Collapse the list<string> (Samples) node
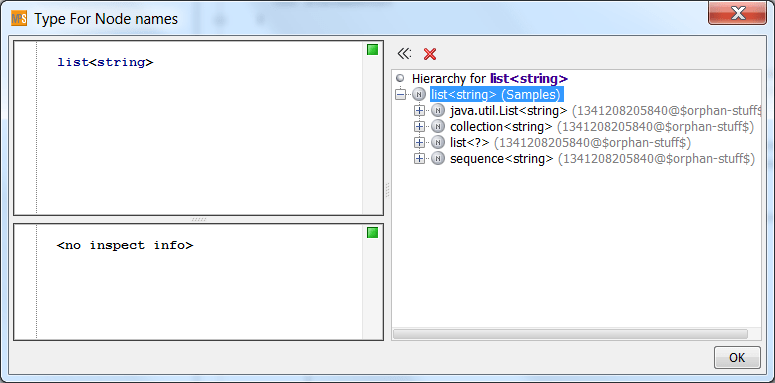Image resolution: width=775 pixels, height=383 pixels. [400, 94]
